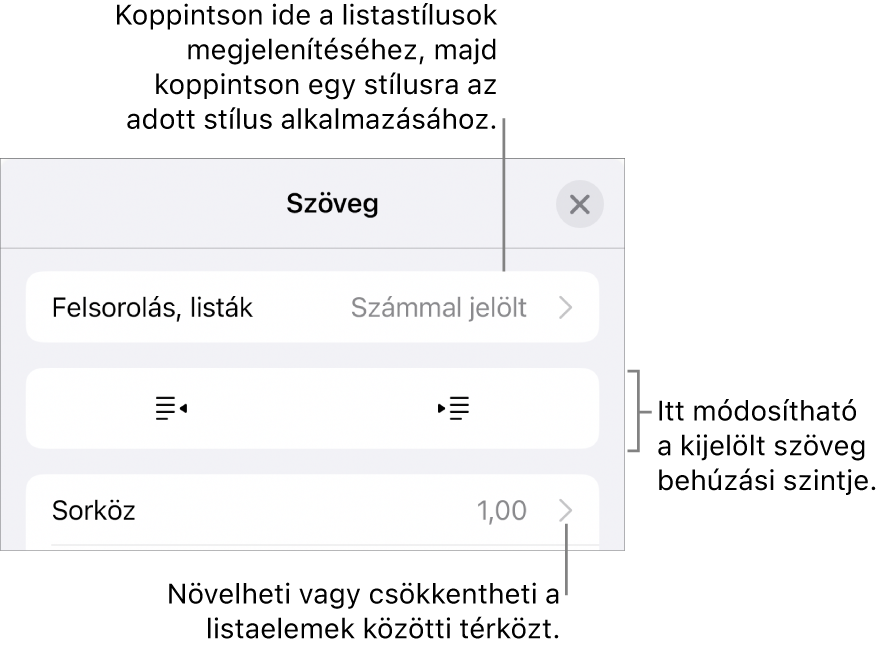Decrease indent level of selected text

169,411
